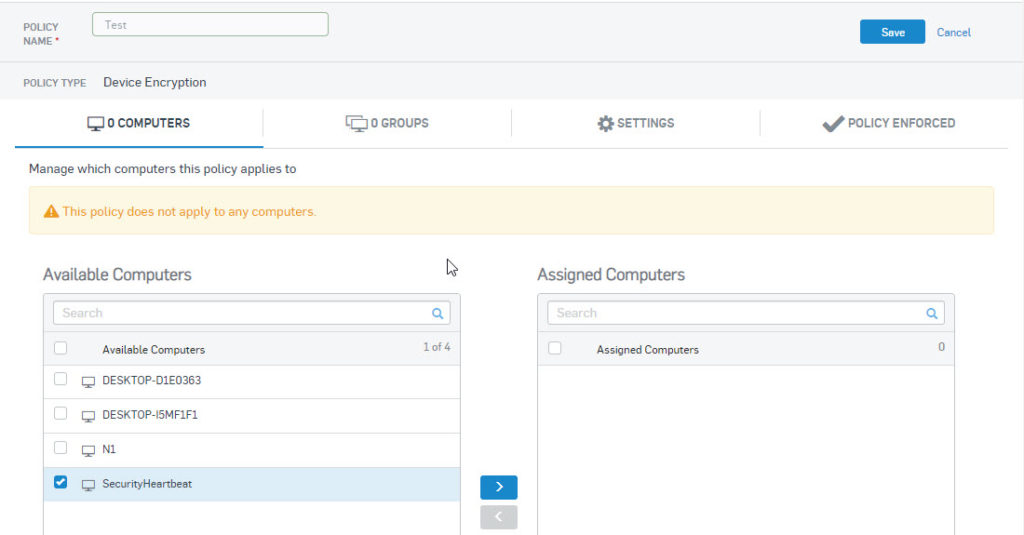The height and width of the screenshot is (535, 1024).
Task: Save the policy with the Save button
Action: (x=892, y=32)
